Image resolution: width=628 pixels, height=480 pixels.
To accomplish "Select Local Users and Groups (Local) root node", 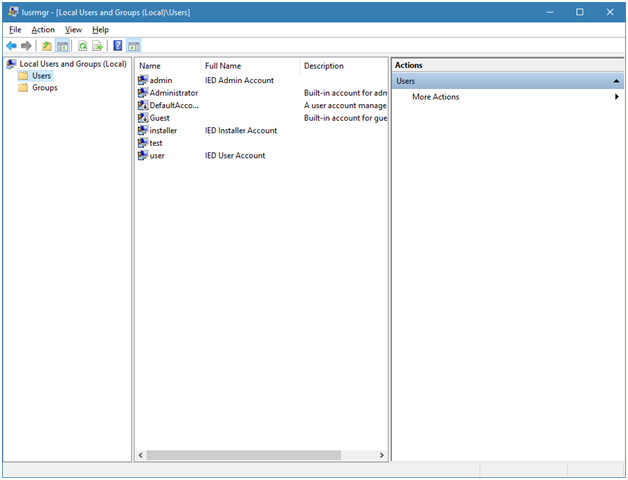I will click(x=72, y=64).
